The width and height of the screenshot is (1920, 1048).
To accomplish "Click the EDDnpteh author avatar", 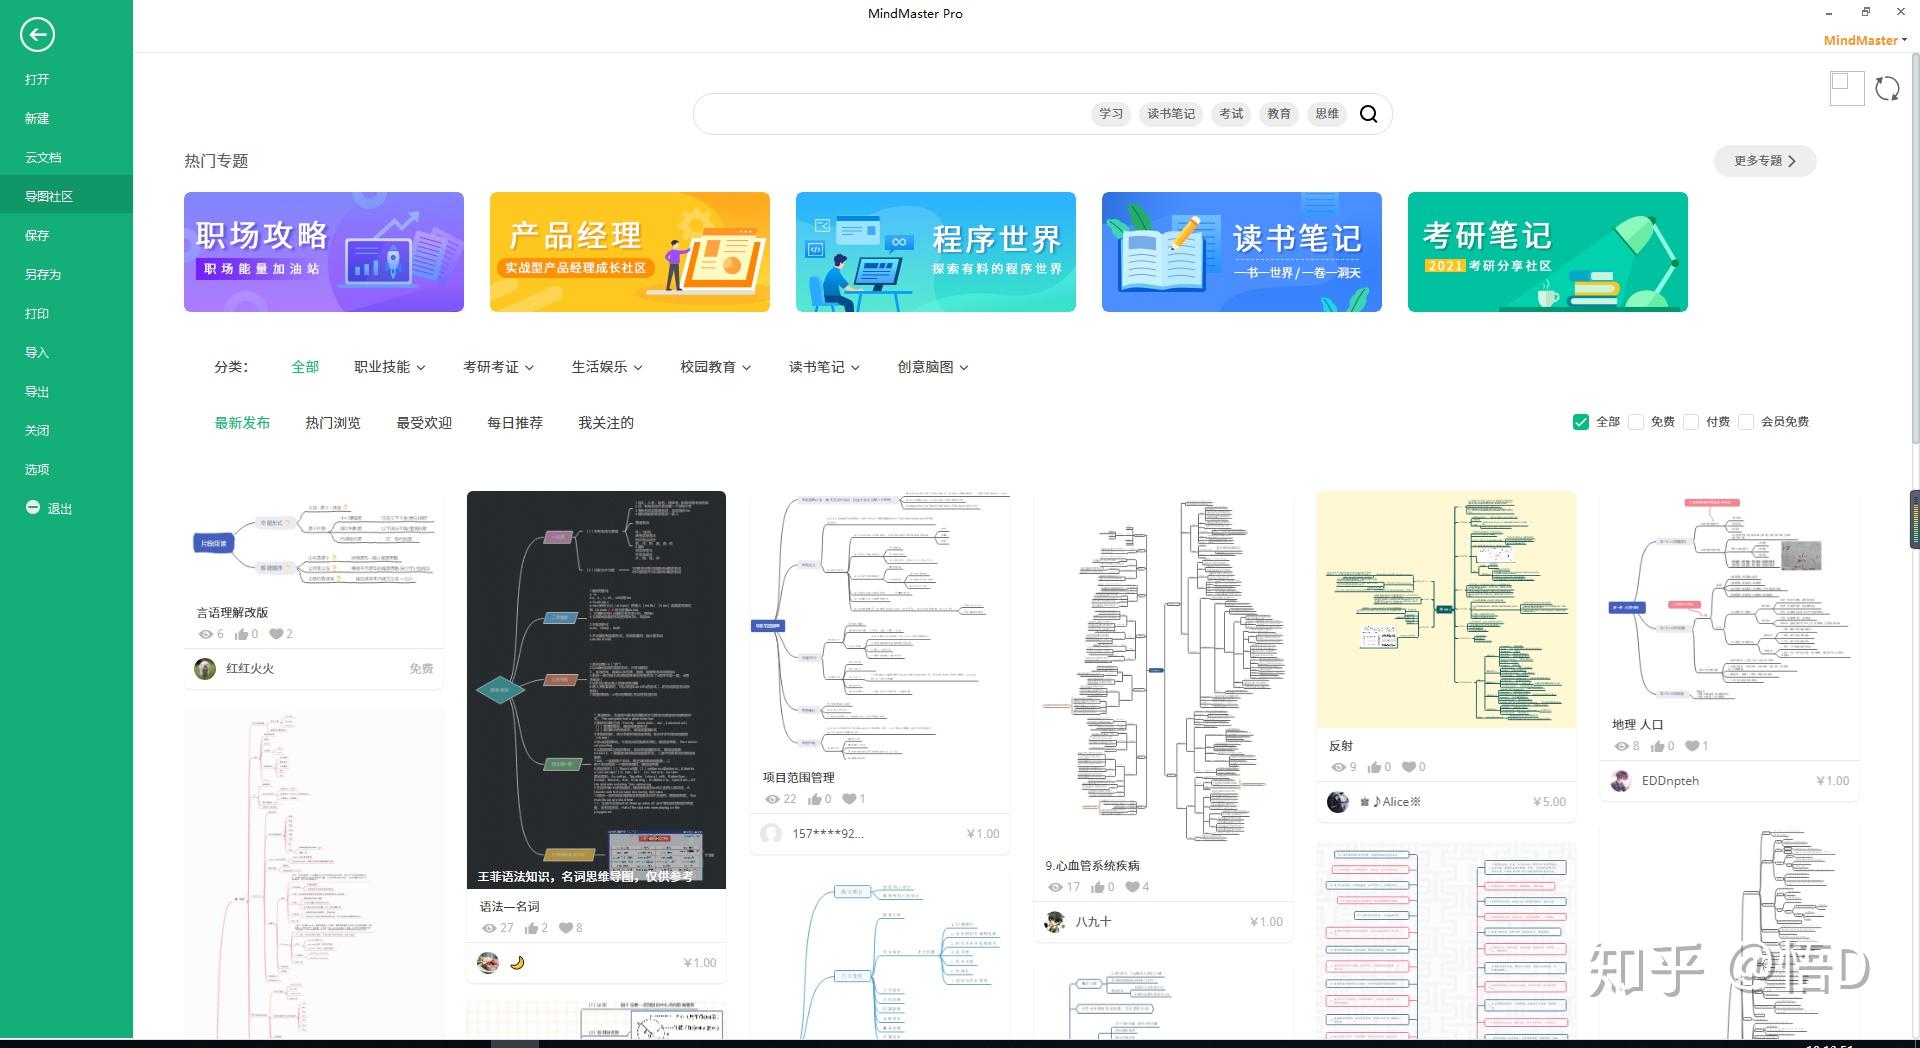I will point(1620,780).
